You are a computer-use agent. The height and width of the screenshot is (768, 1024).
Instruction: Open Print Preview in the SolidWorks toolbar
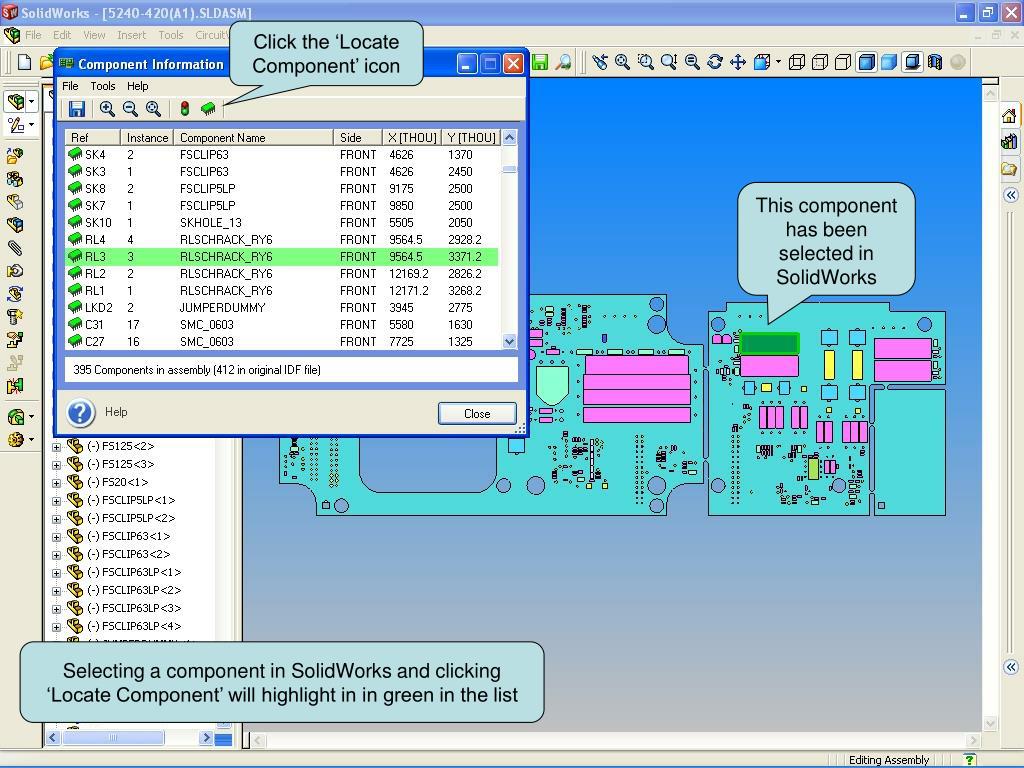(x=563, y=62)
